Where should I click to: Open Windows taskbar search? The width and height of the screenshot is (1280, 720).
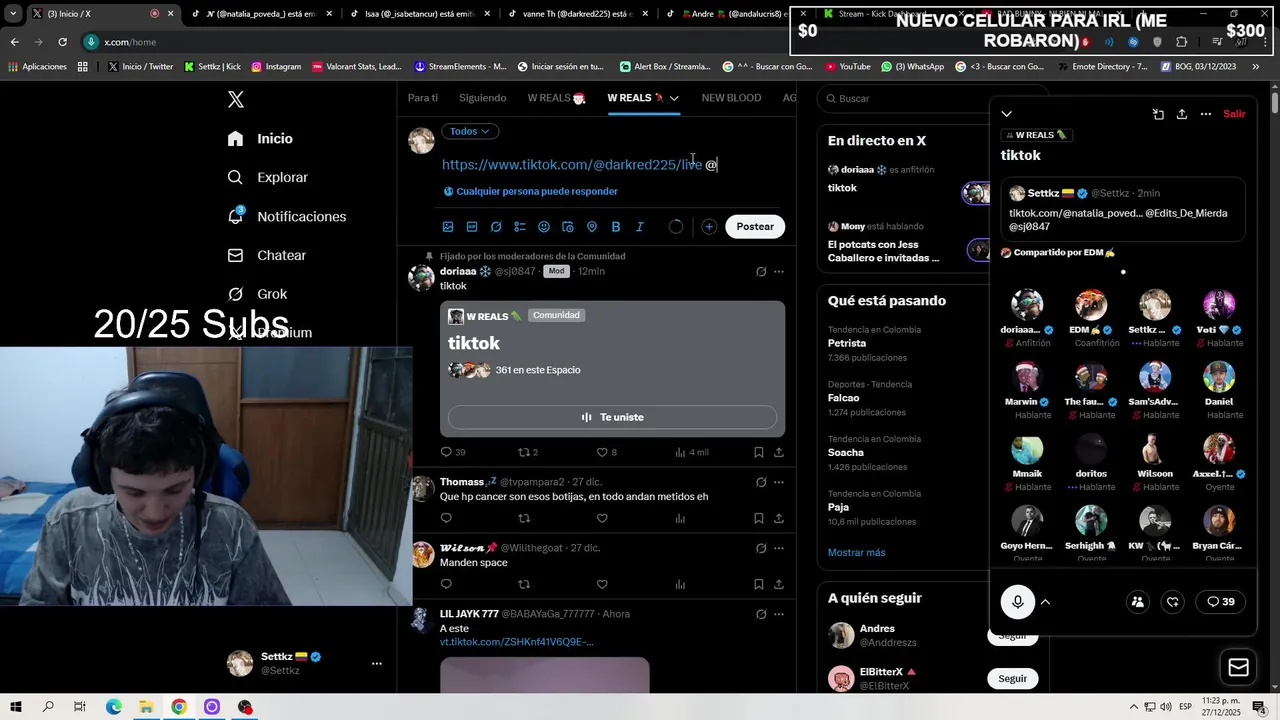point(48,707)
